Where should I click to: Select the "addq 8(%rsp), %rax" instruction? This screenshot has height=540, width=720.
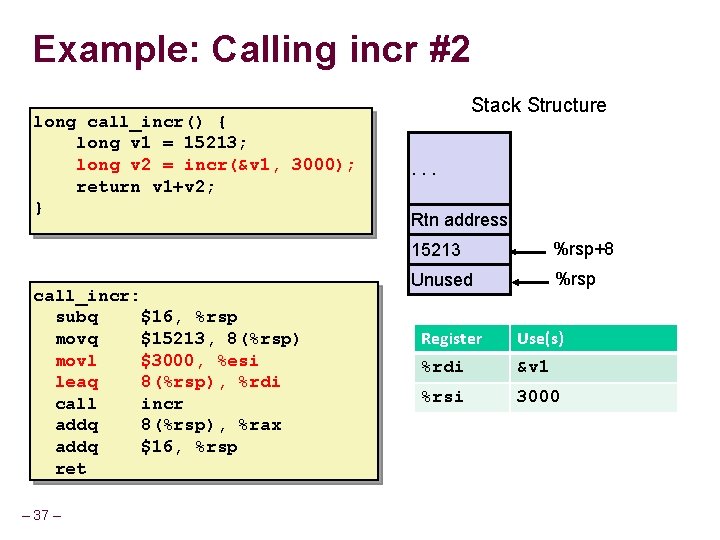click(168, 425)
